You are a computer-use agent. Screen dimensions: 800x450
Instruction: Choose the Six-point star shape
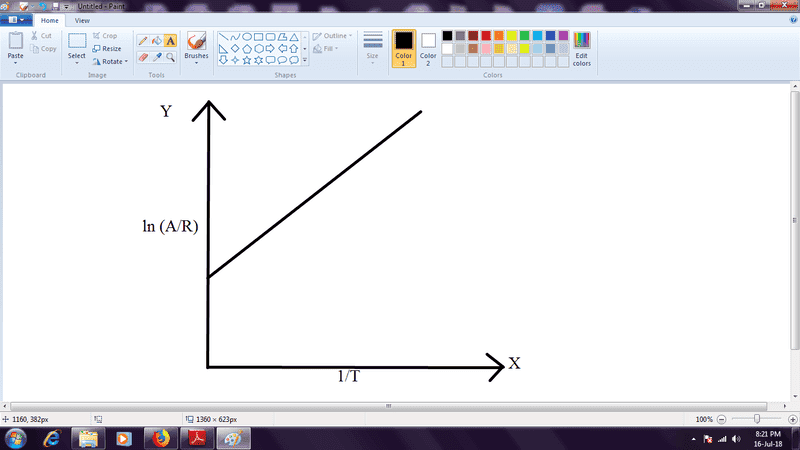point(258,60)
